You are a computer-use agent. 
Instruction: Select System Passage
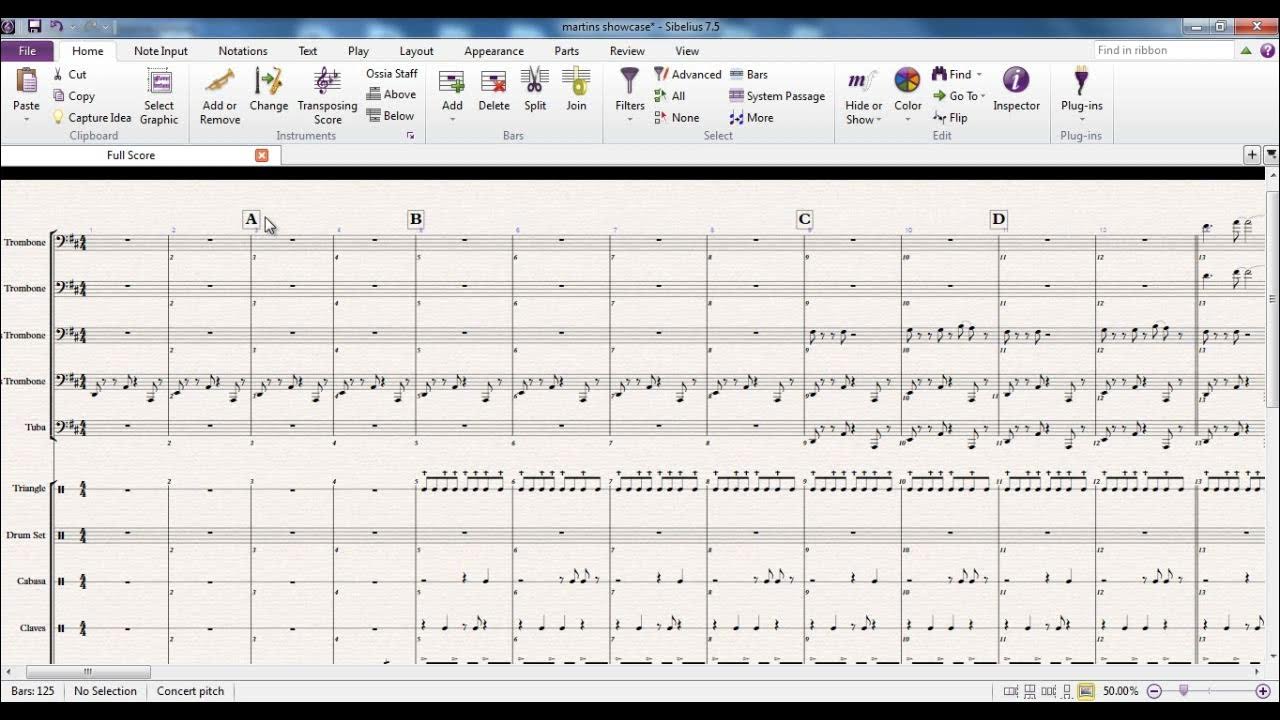(x=777, y=96)
